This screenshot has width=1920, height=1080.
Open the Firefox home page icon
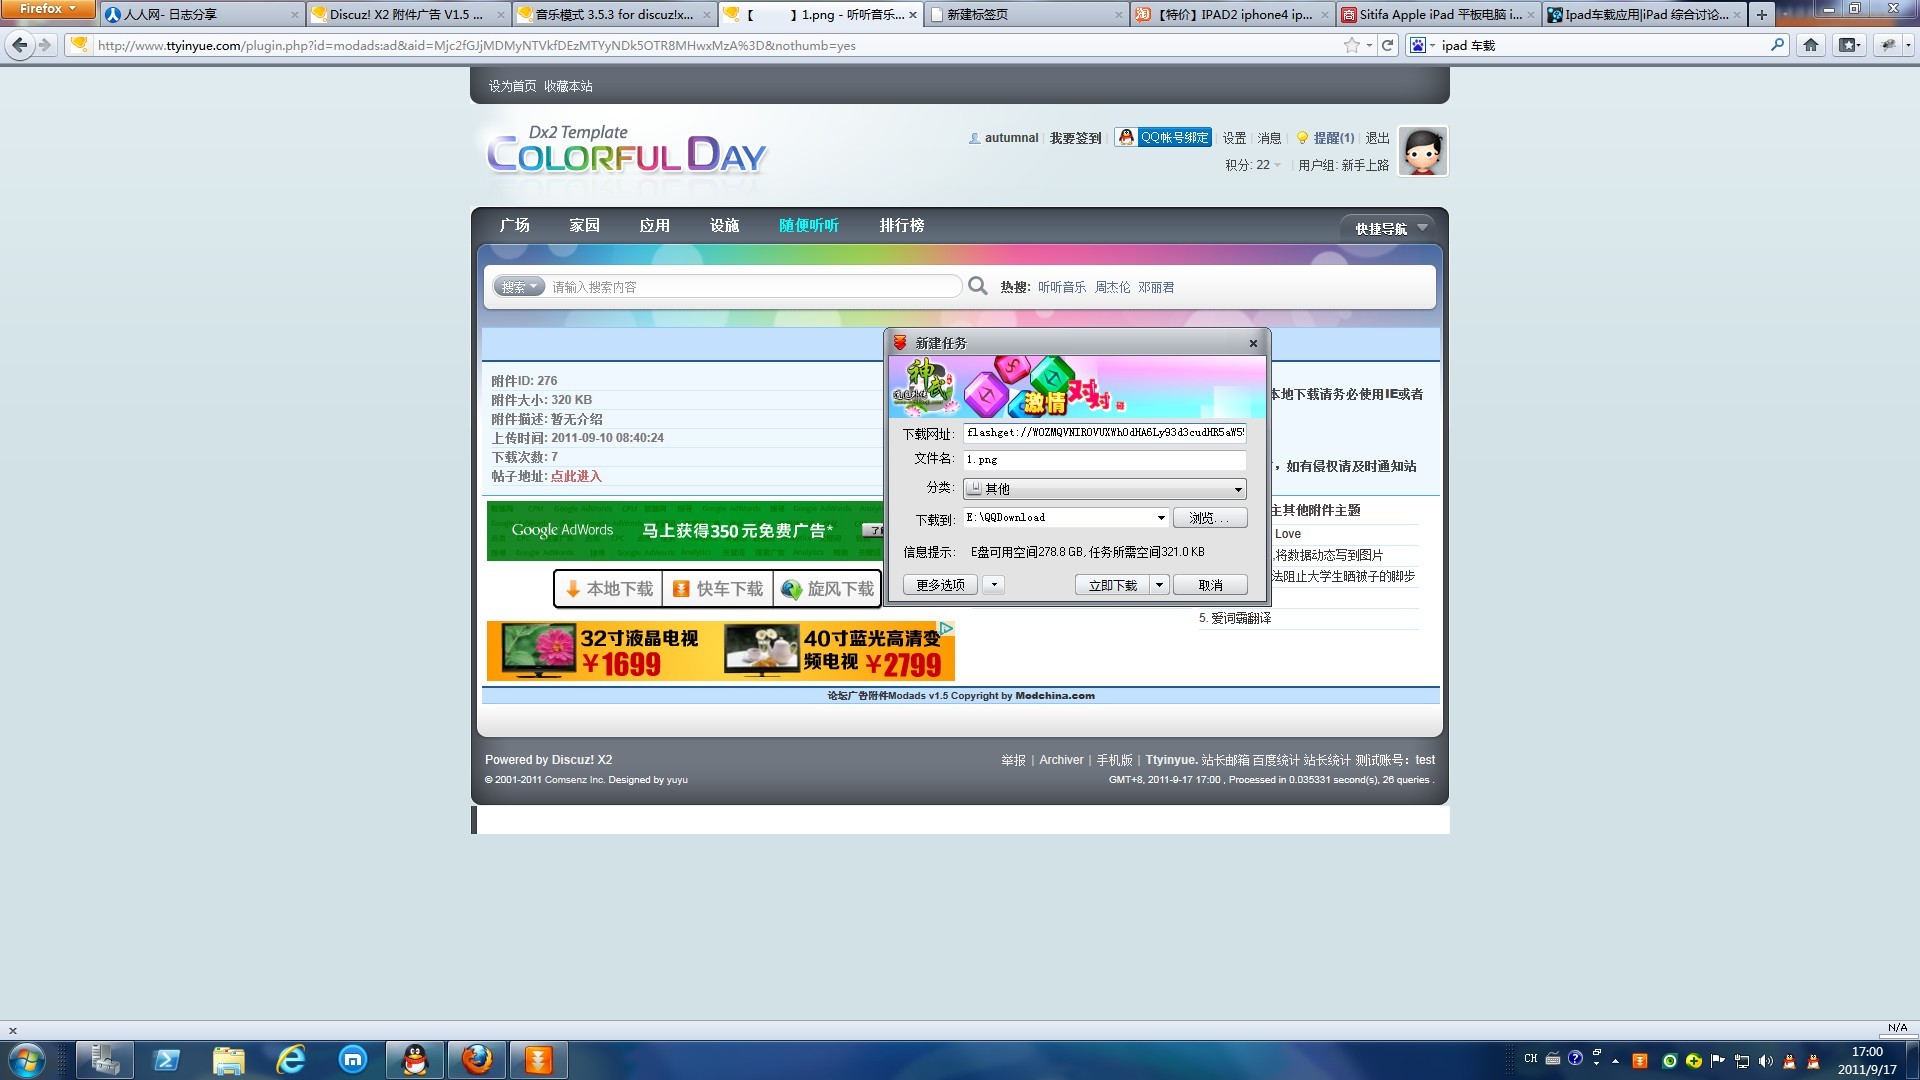click(1810, 45)
